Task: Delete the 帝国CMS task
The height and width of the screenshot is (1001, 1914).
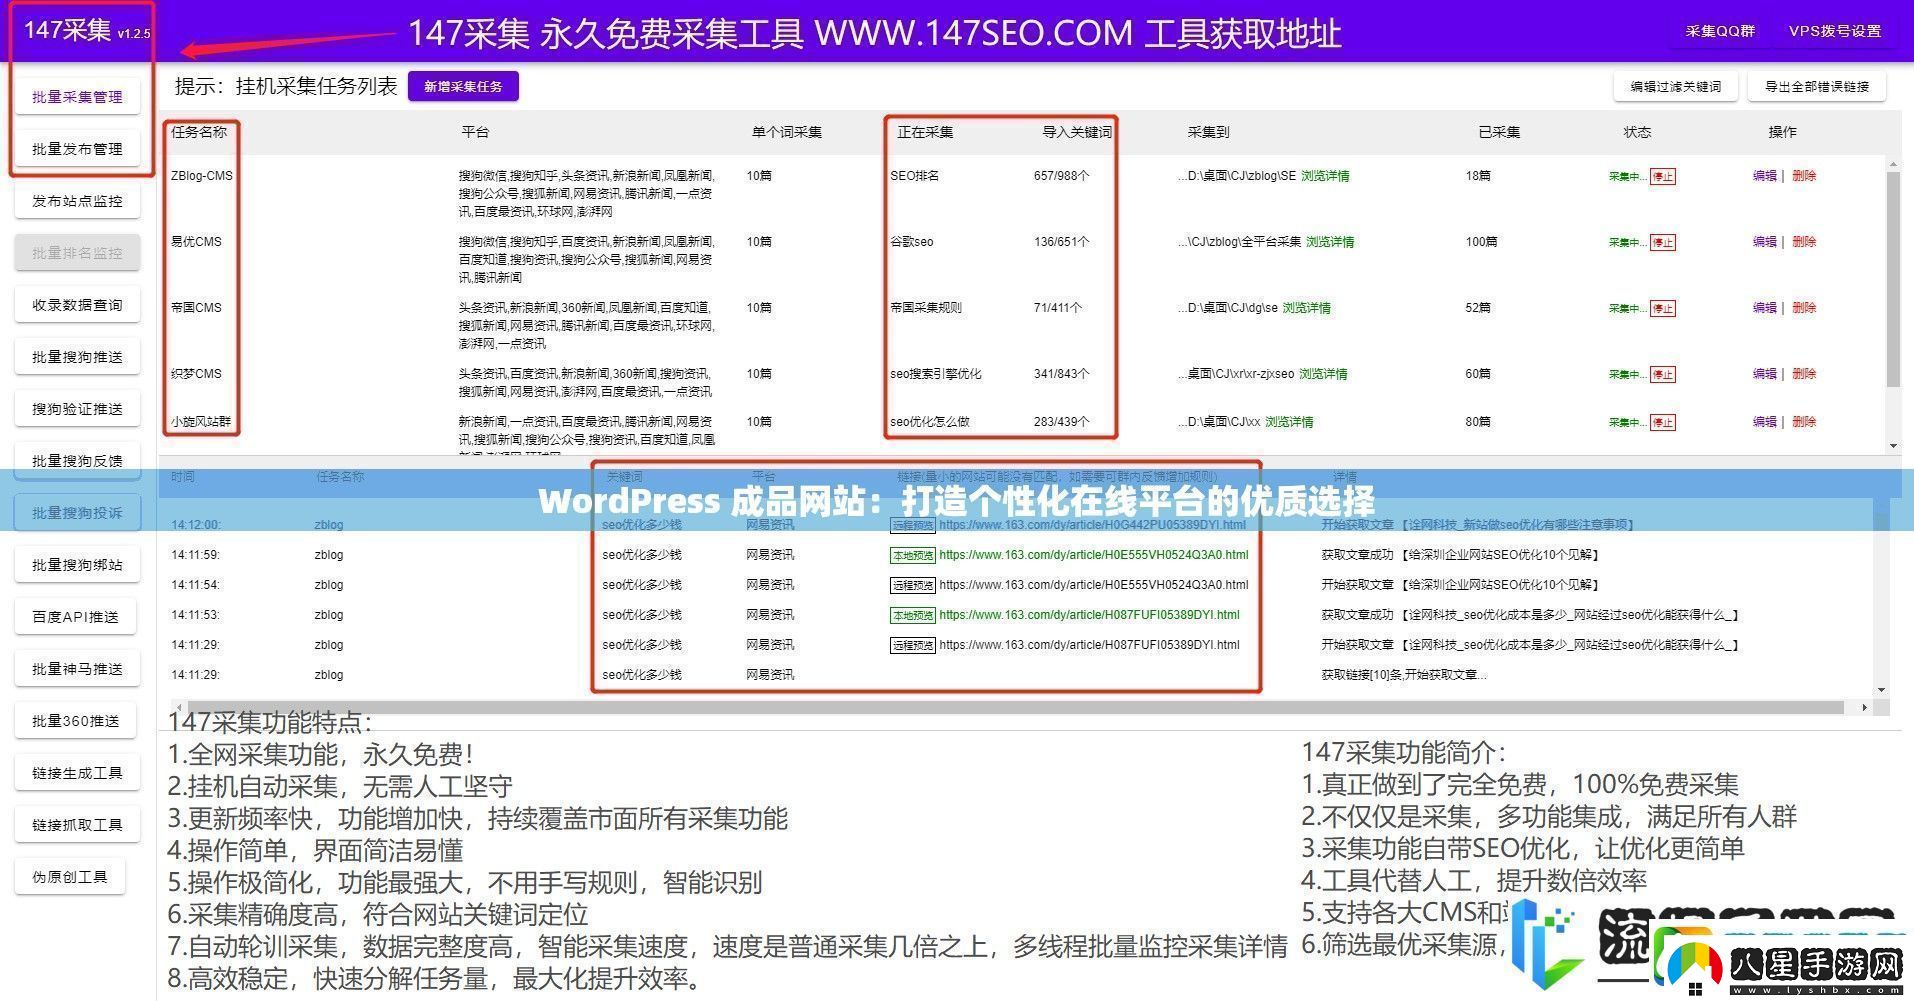Action: click(1804, 308)
